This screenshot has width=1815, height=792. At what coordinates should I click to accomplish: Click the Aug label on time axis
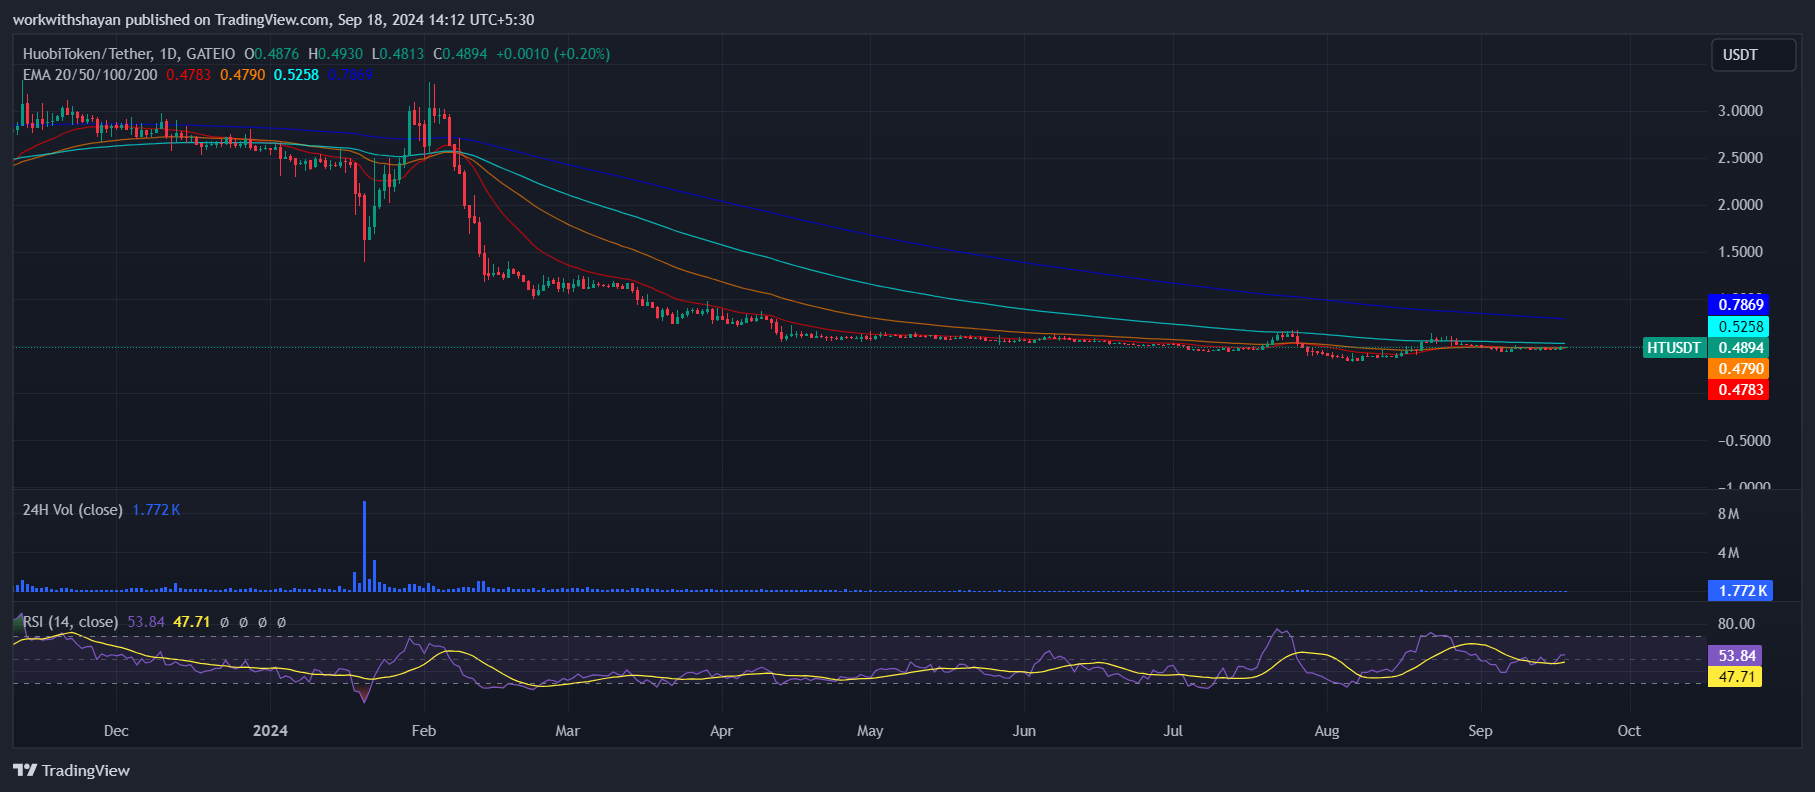point(1327,731)
